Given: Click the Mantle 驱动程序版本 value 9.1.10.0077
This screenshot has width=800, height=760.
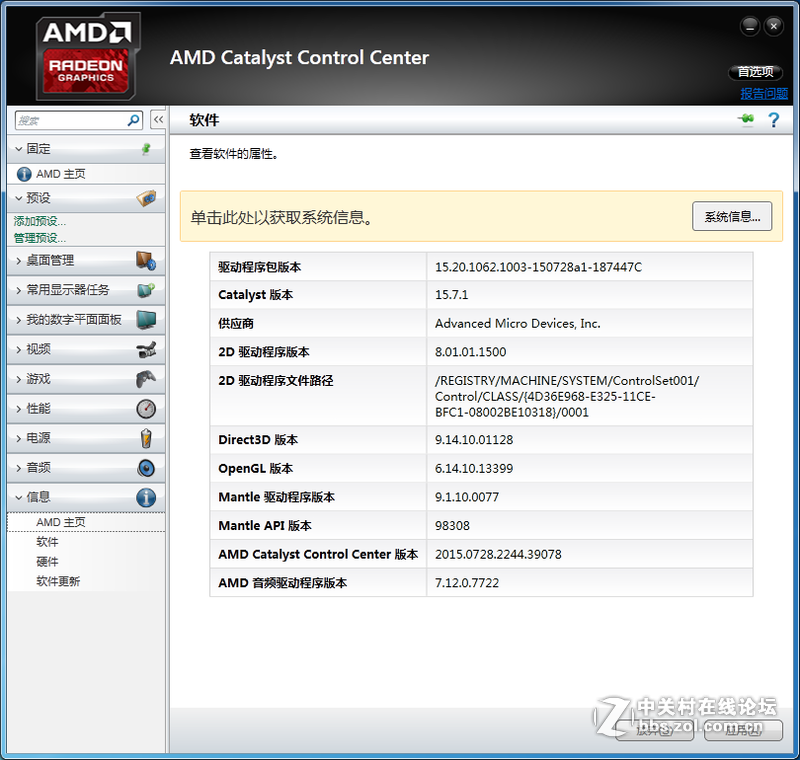Looking at the screenshot, I should click(x=467, y=497).
